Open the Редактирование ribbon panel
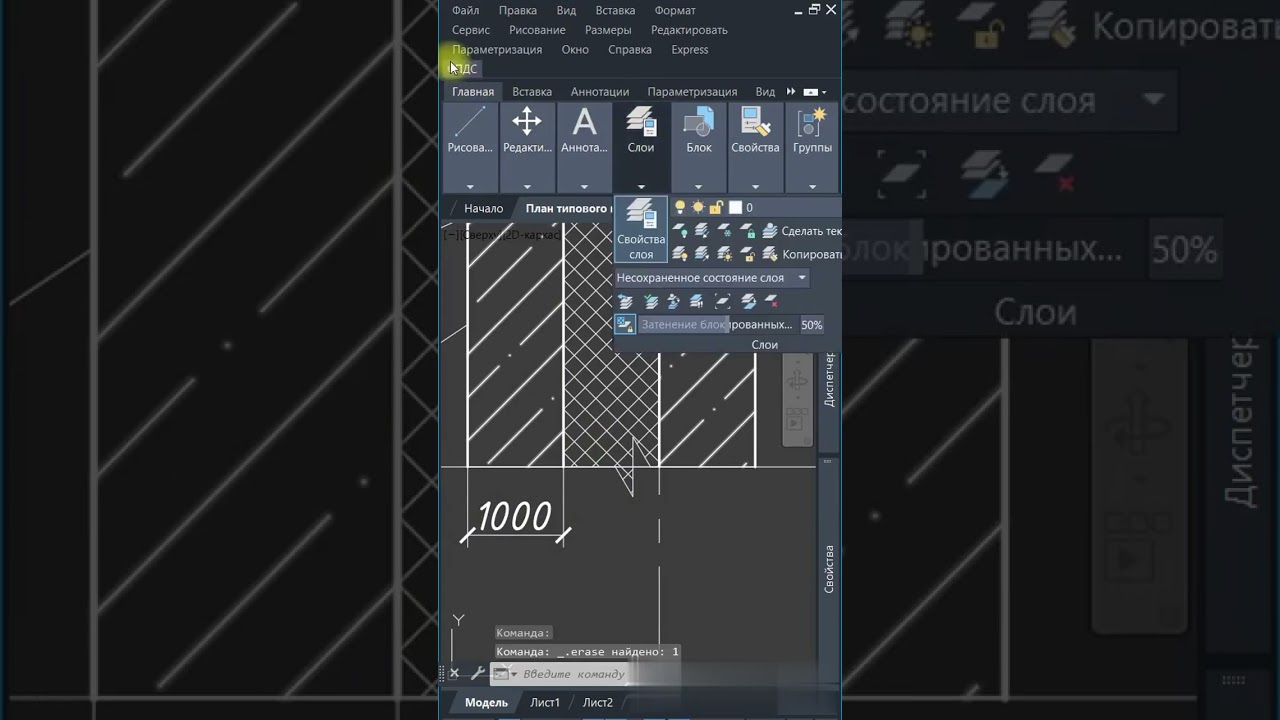1280x720 pixels. point(527,147)
